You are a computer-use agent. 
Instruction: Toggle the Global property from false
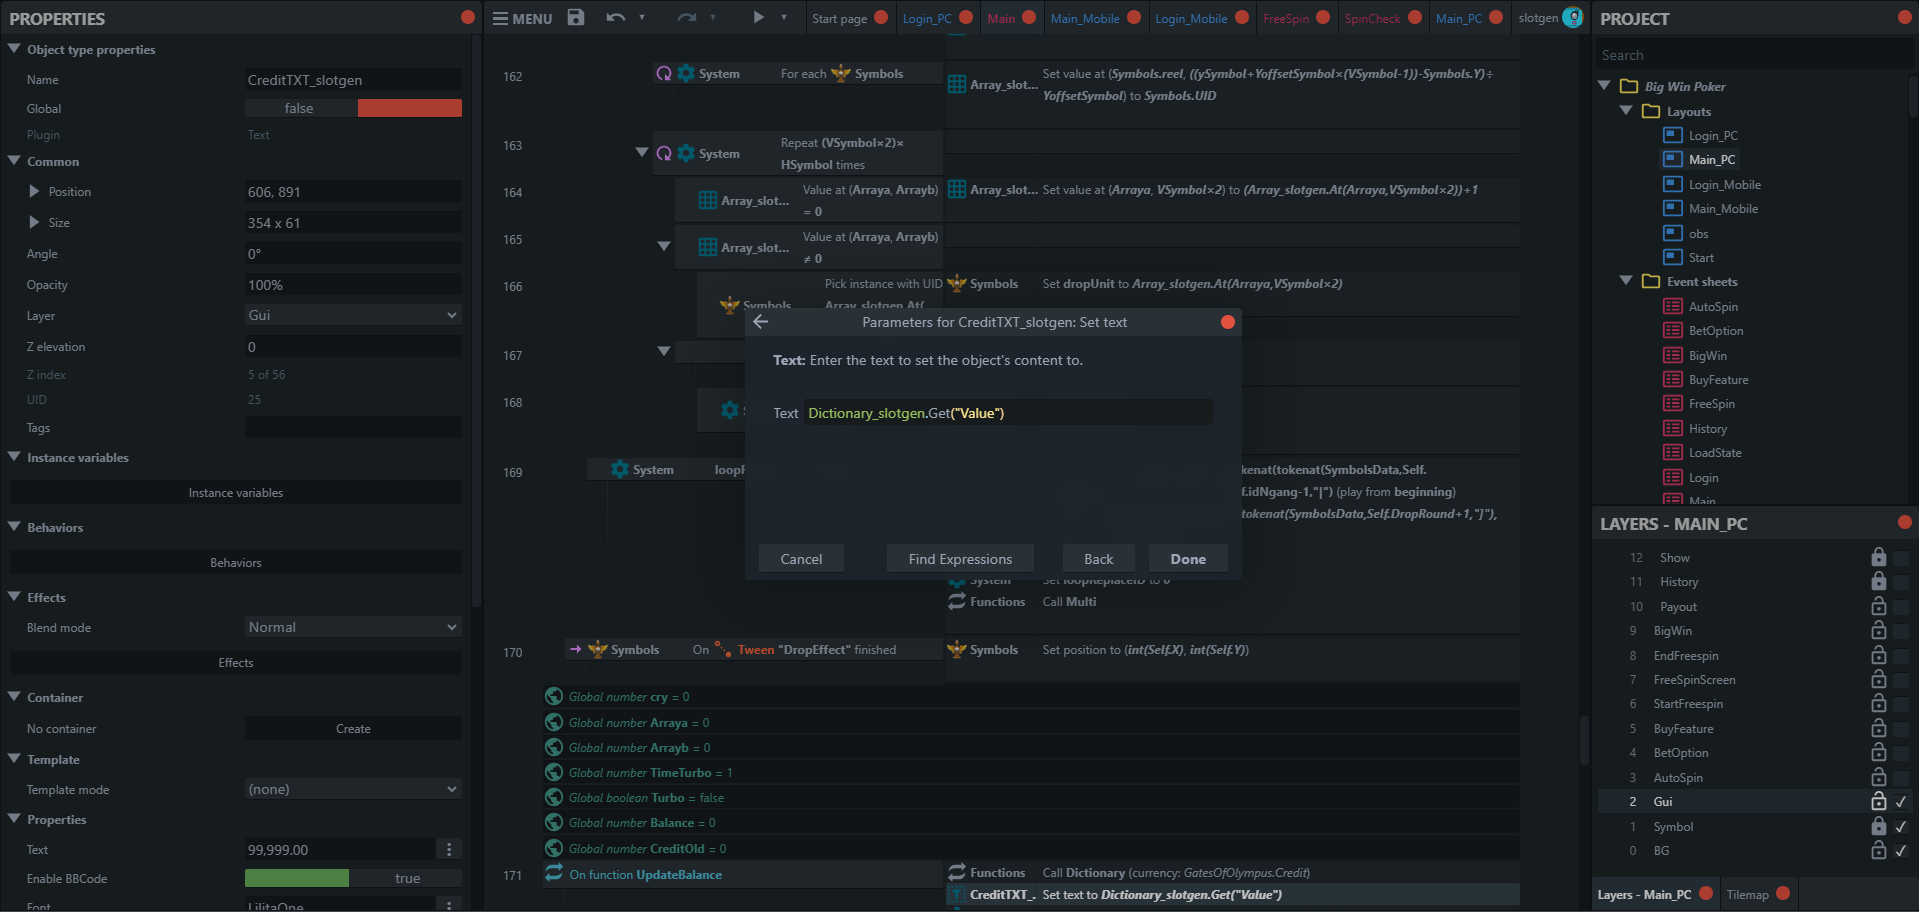(353, 108)
